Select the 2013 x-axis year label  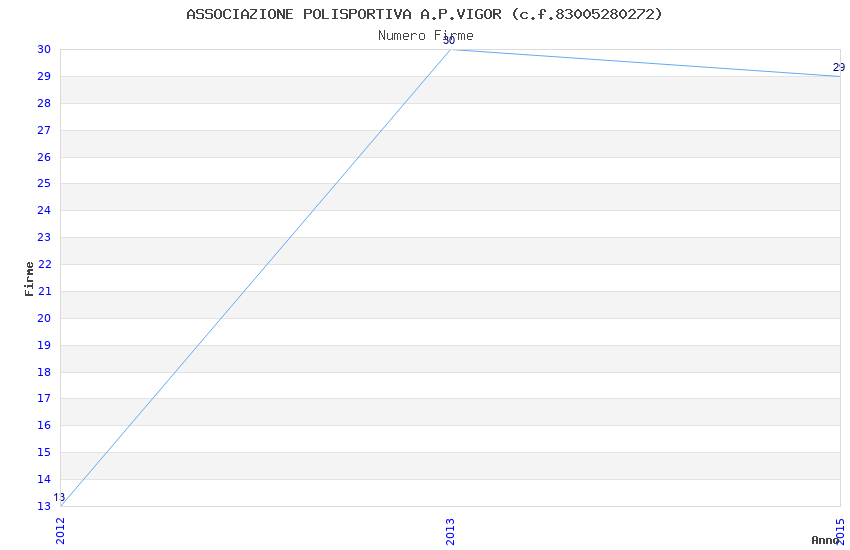(x=450, y=531)
